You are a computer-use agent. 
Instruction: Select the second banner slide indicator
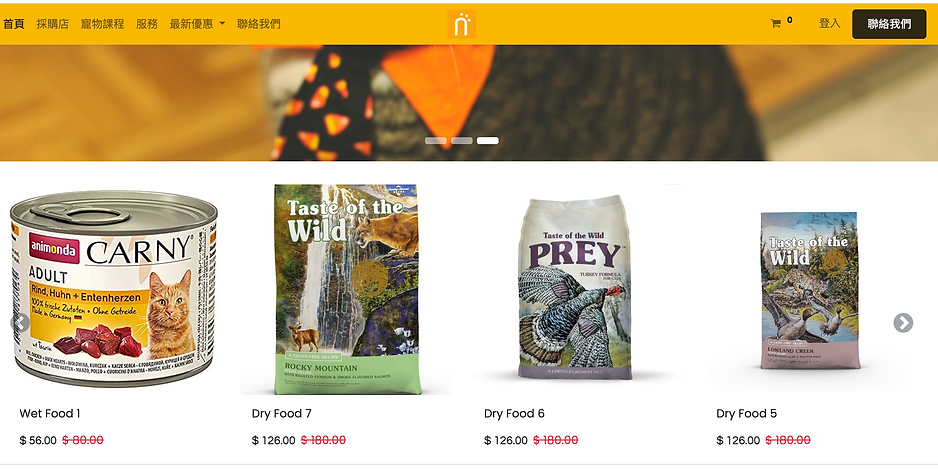462,141
